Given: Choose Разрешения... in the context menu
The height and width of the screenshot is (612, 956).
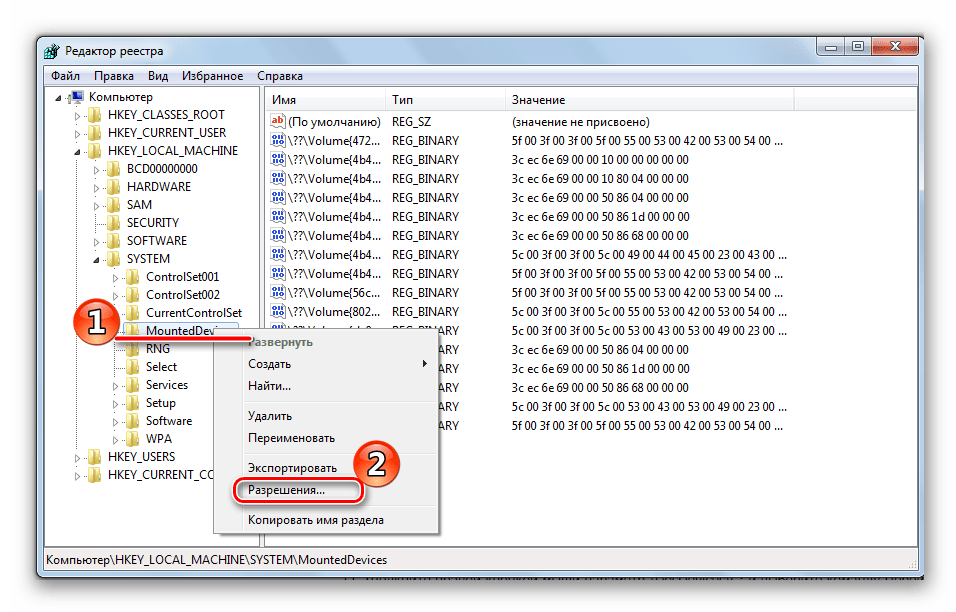Looking at the screenshot, I should click(x=286, y=491).
